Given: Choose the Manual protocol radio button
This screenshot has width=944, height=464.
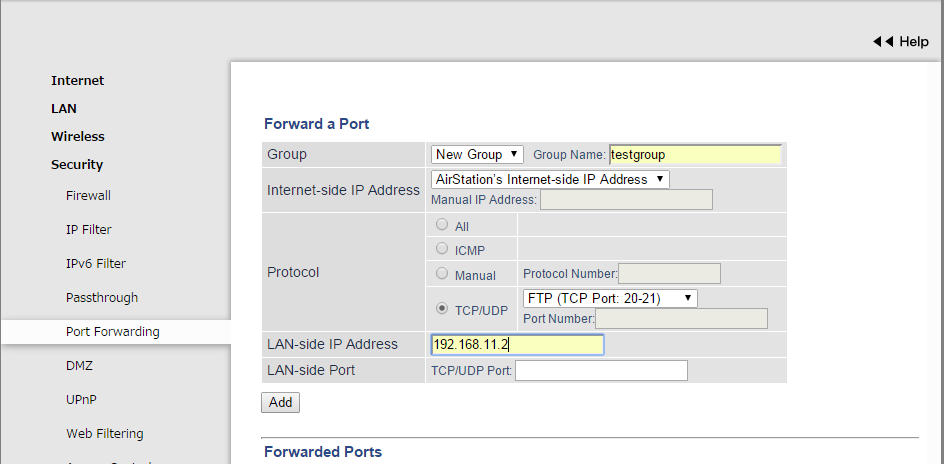Looking at the screenshot, I should (x=442, y=273).
